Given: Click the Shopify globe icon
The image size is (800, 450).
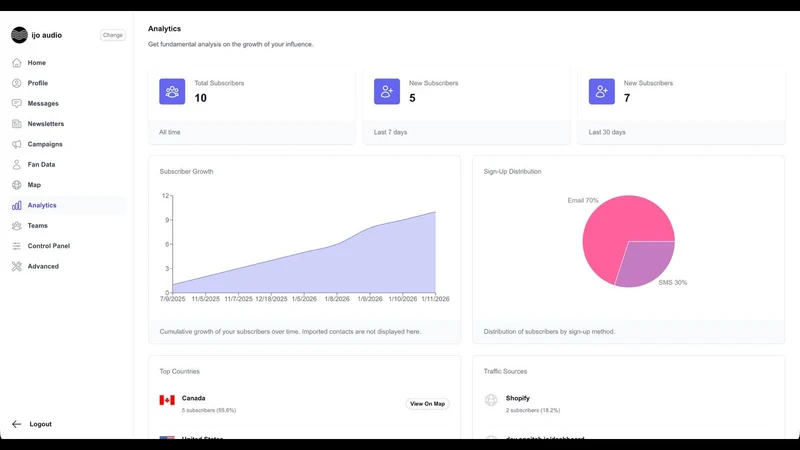Looking at the screenshot, I should coord(491,400).
